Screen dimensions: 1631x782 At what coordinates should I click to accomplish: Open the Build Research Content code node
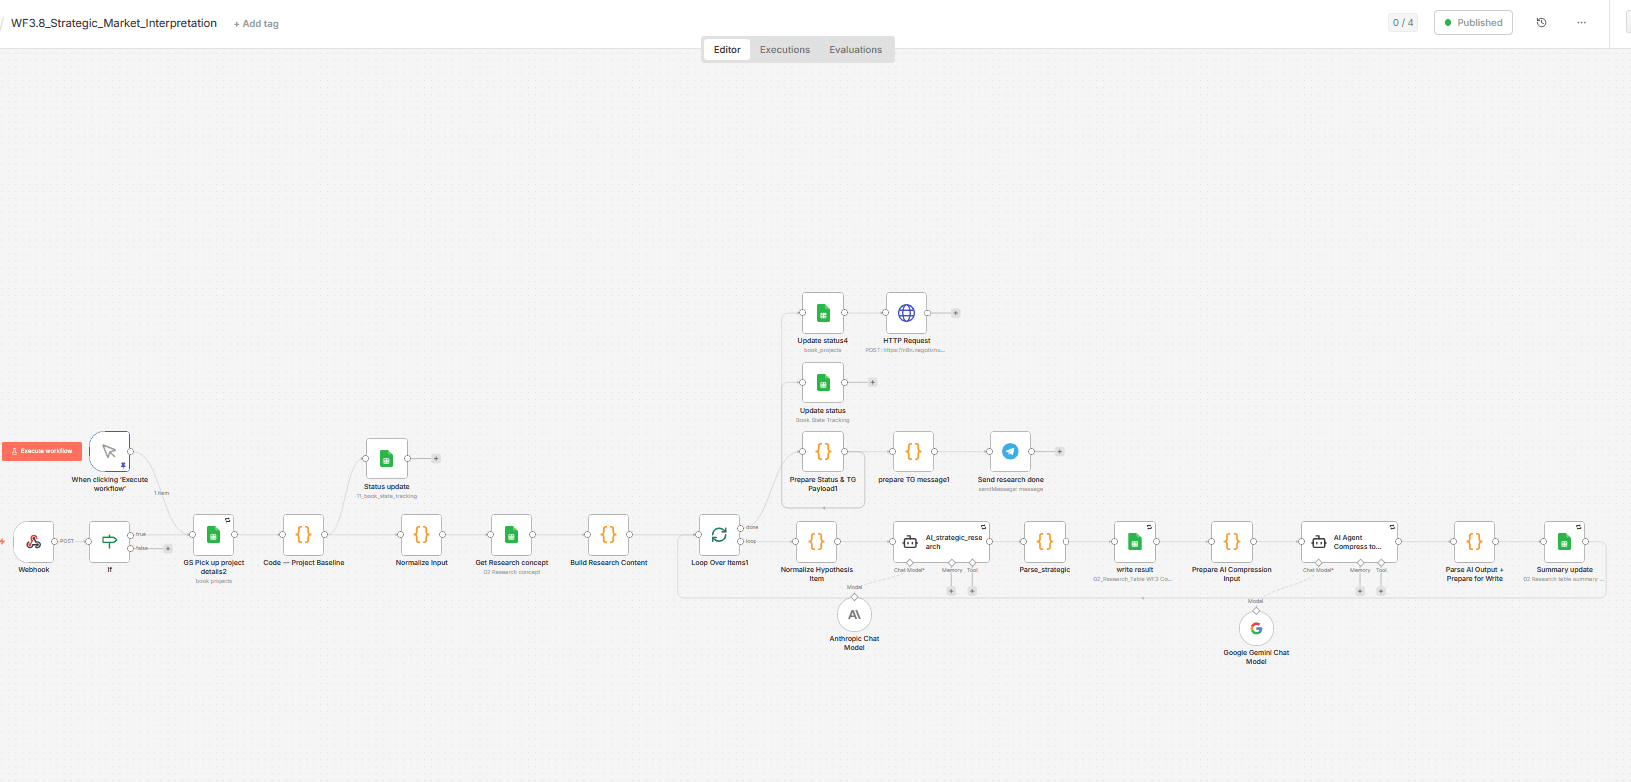click(x=608, y=535)
